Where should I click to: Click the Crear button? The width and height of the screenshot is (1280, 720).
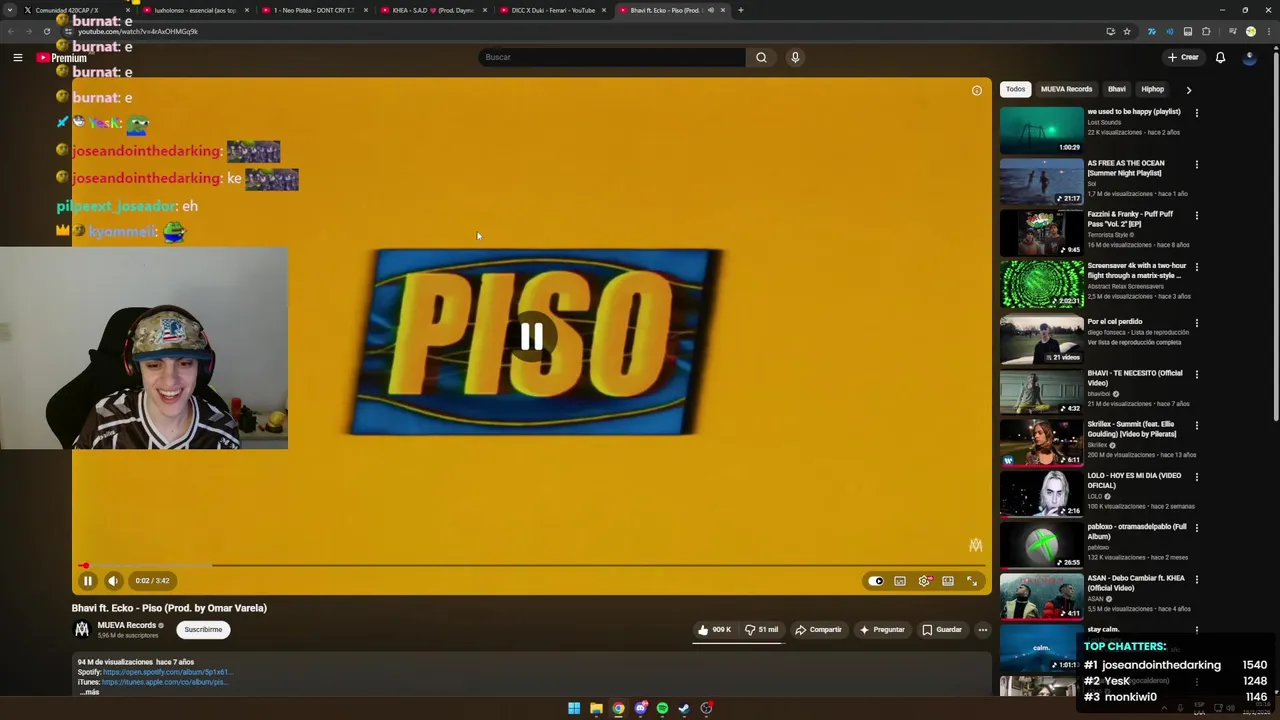click(x=1183, y=57)
